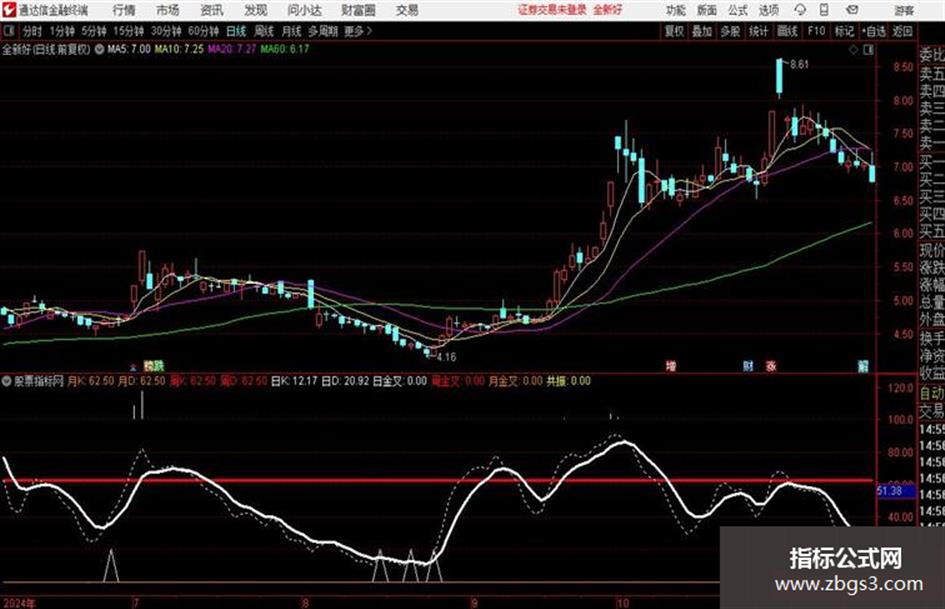Select the 日线 period tab
The image size is (945, 609).
coord(236,31)
